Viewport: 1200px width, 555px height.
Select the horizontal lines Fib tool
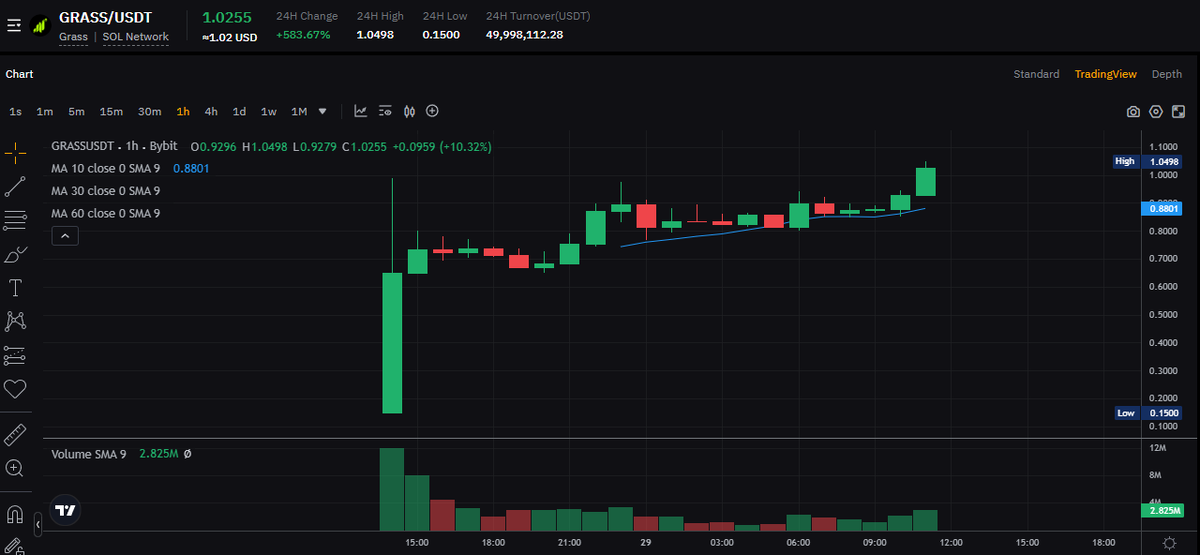pyautogui.click(x=15, y=220)
